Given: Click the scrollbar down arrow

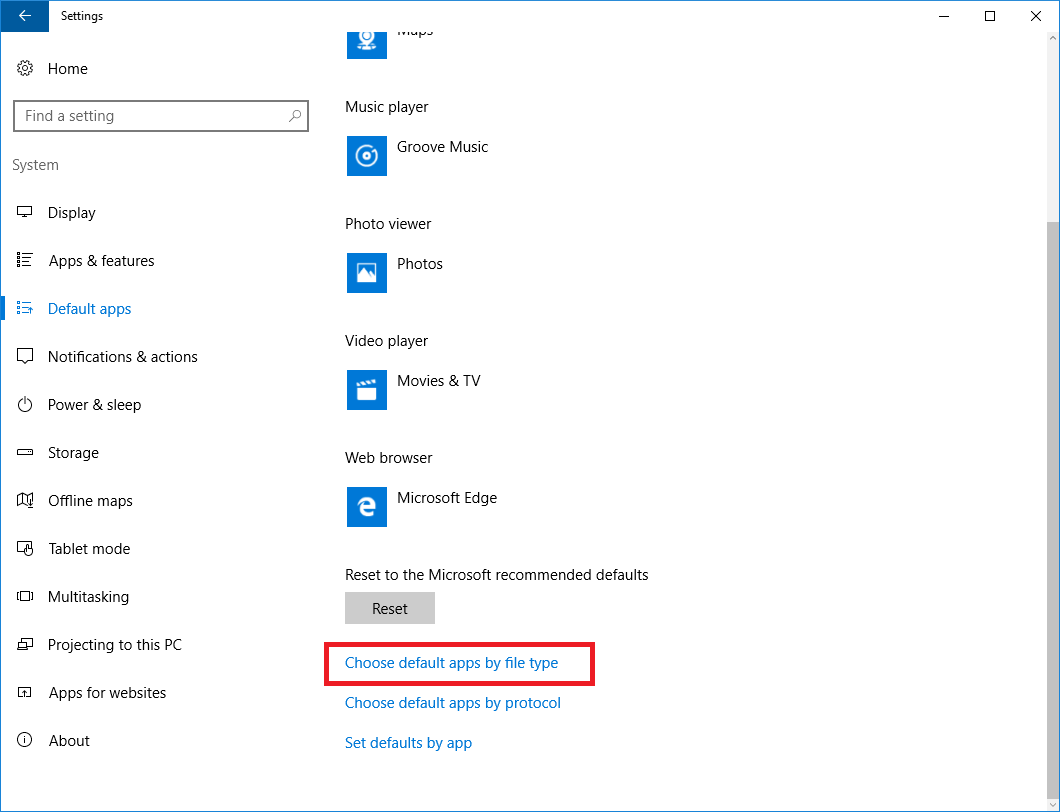Looking at the screenshot, I should click(x=1052, y=803).
